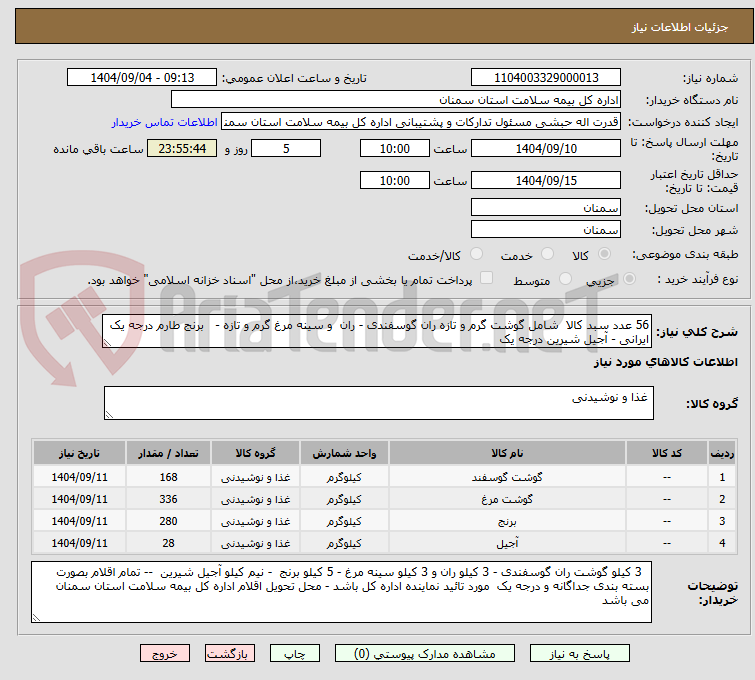
Task: Select the 'خدمت' radio button
Action: pyautogui.click(x=547, y=254)
